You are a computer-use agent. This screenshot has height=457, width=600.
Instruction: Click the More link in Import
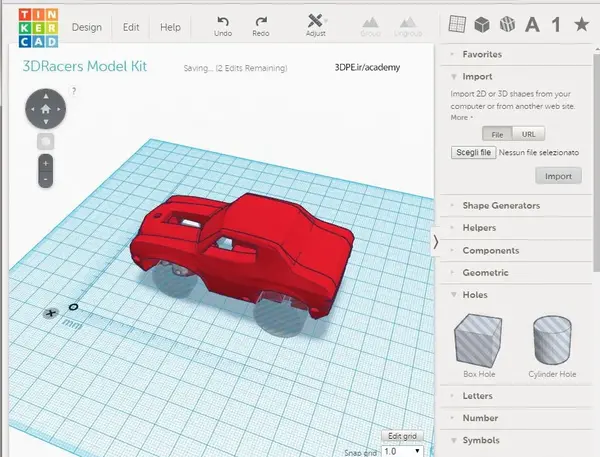click(459, 118)
